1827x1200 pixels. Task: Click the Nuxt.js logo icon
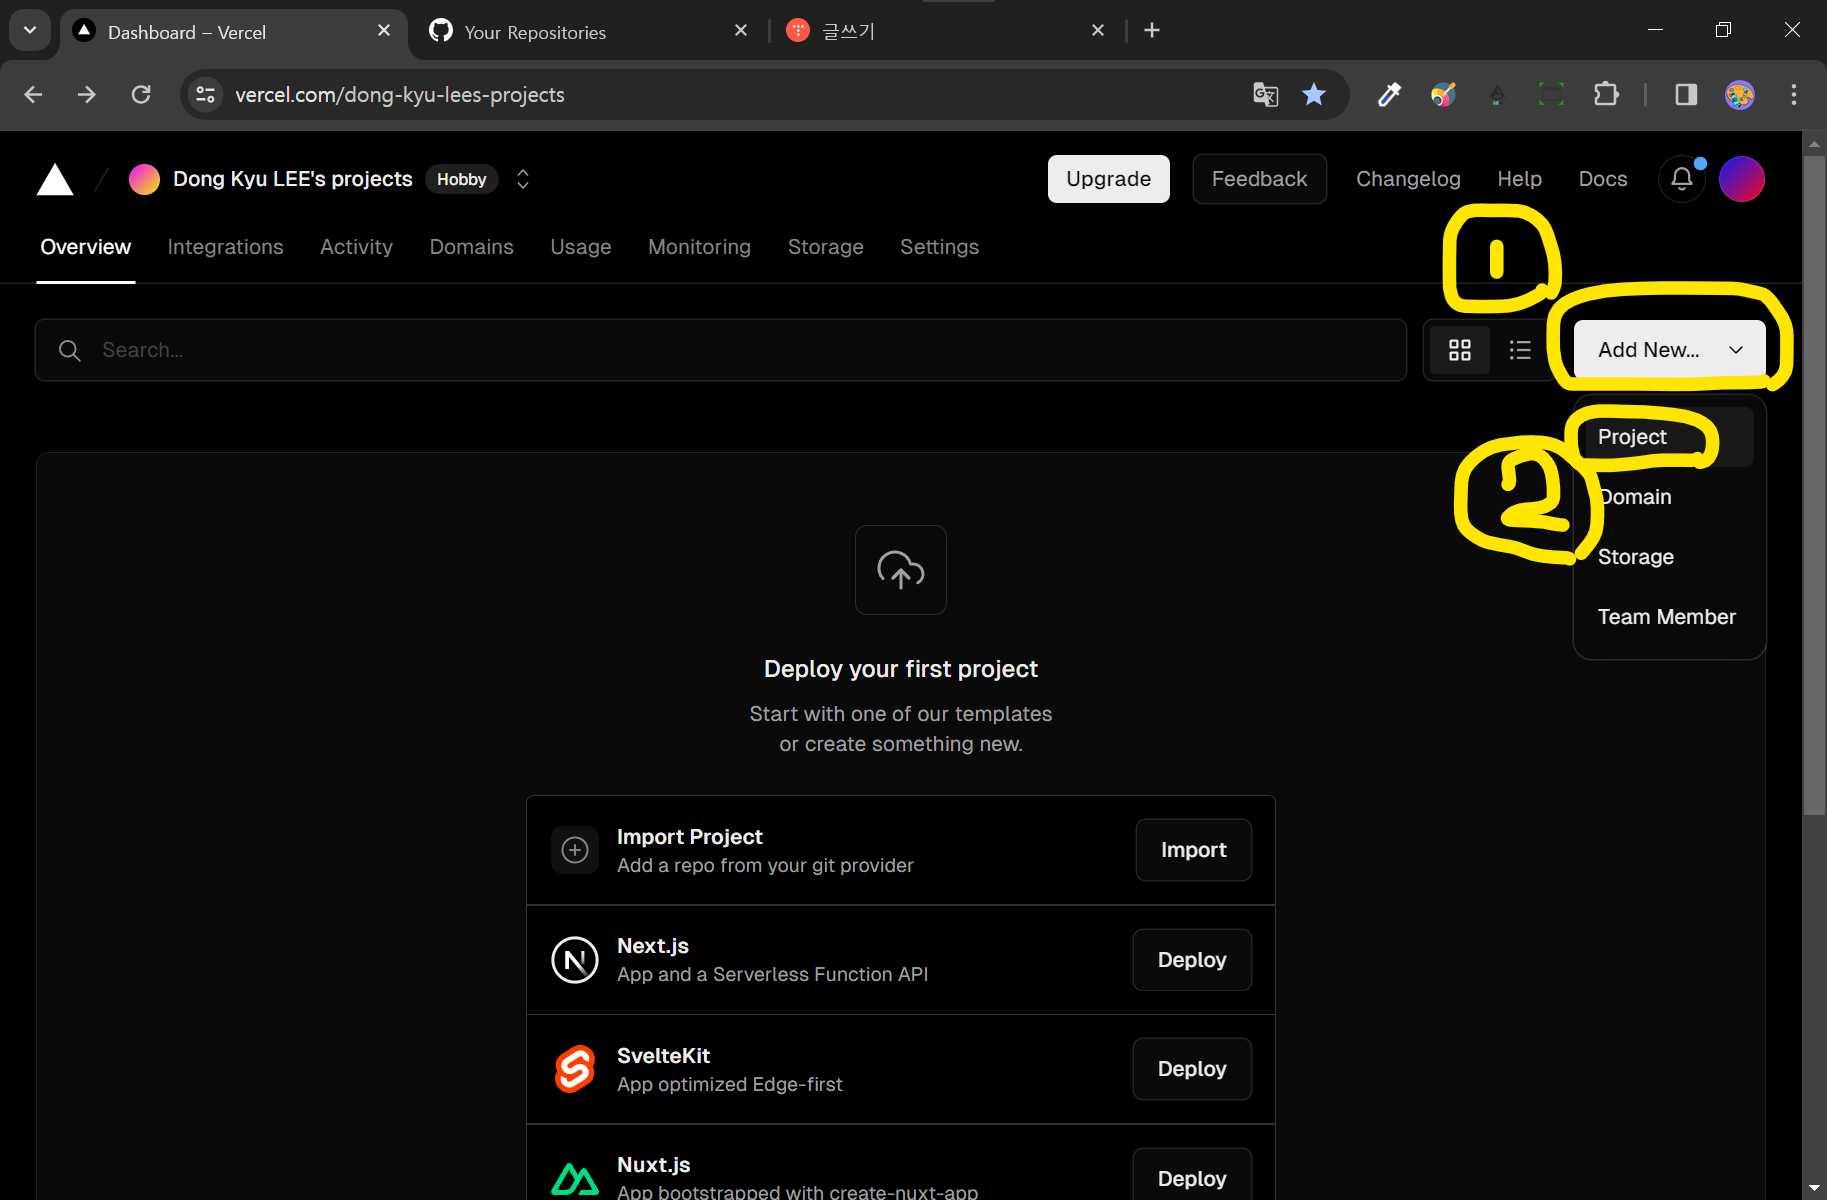[x=575, y=1180]
